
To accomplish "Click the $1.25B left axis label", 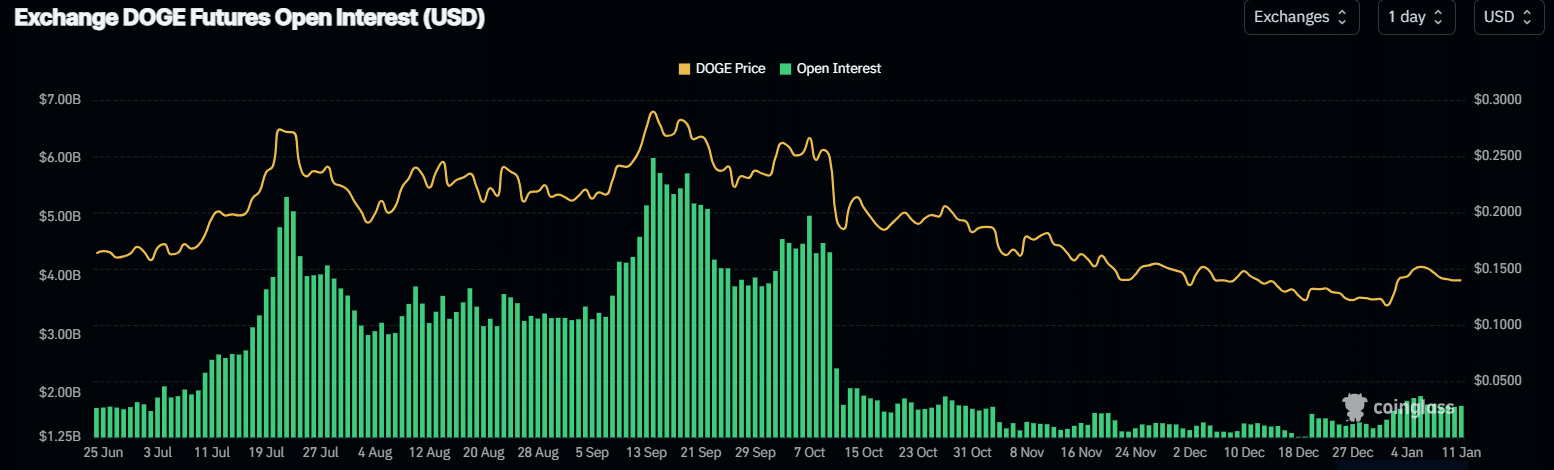I will click(x=59, y=437).
